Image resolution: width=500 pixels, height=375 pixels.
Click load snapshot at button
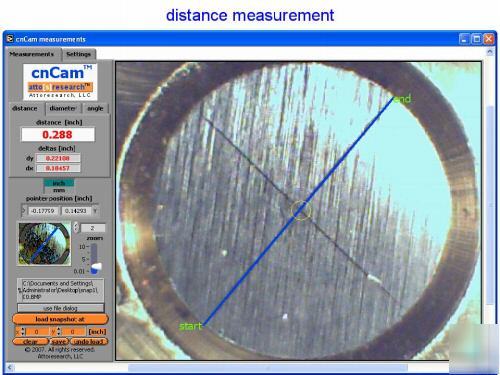point(60,319)
